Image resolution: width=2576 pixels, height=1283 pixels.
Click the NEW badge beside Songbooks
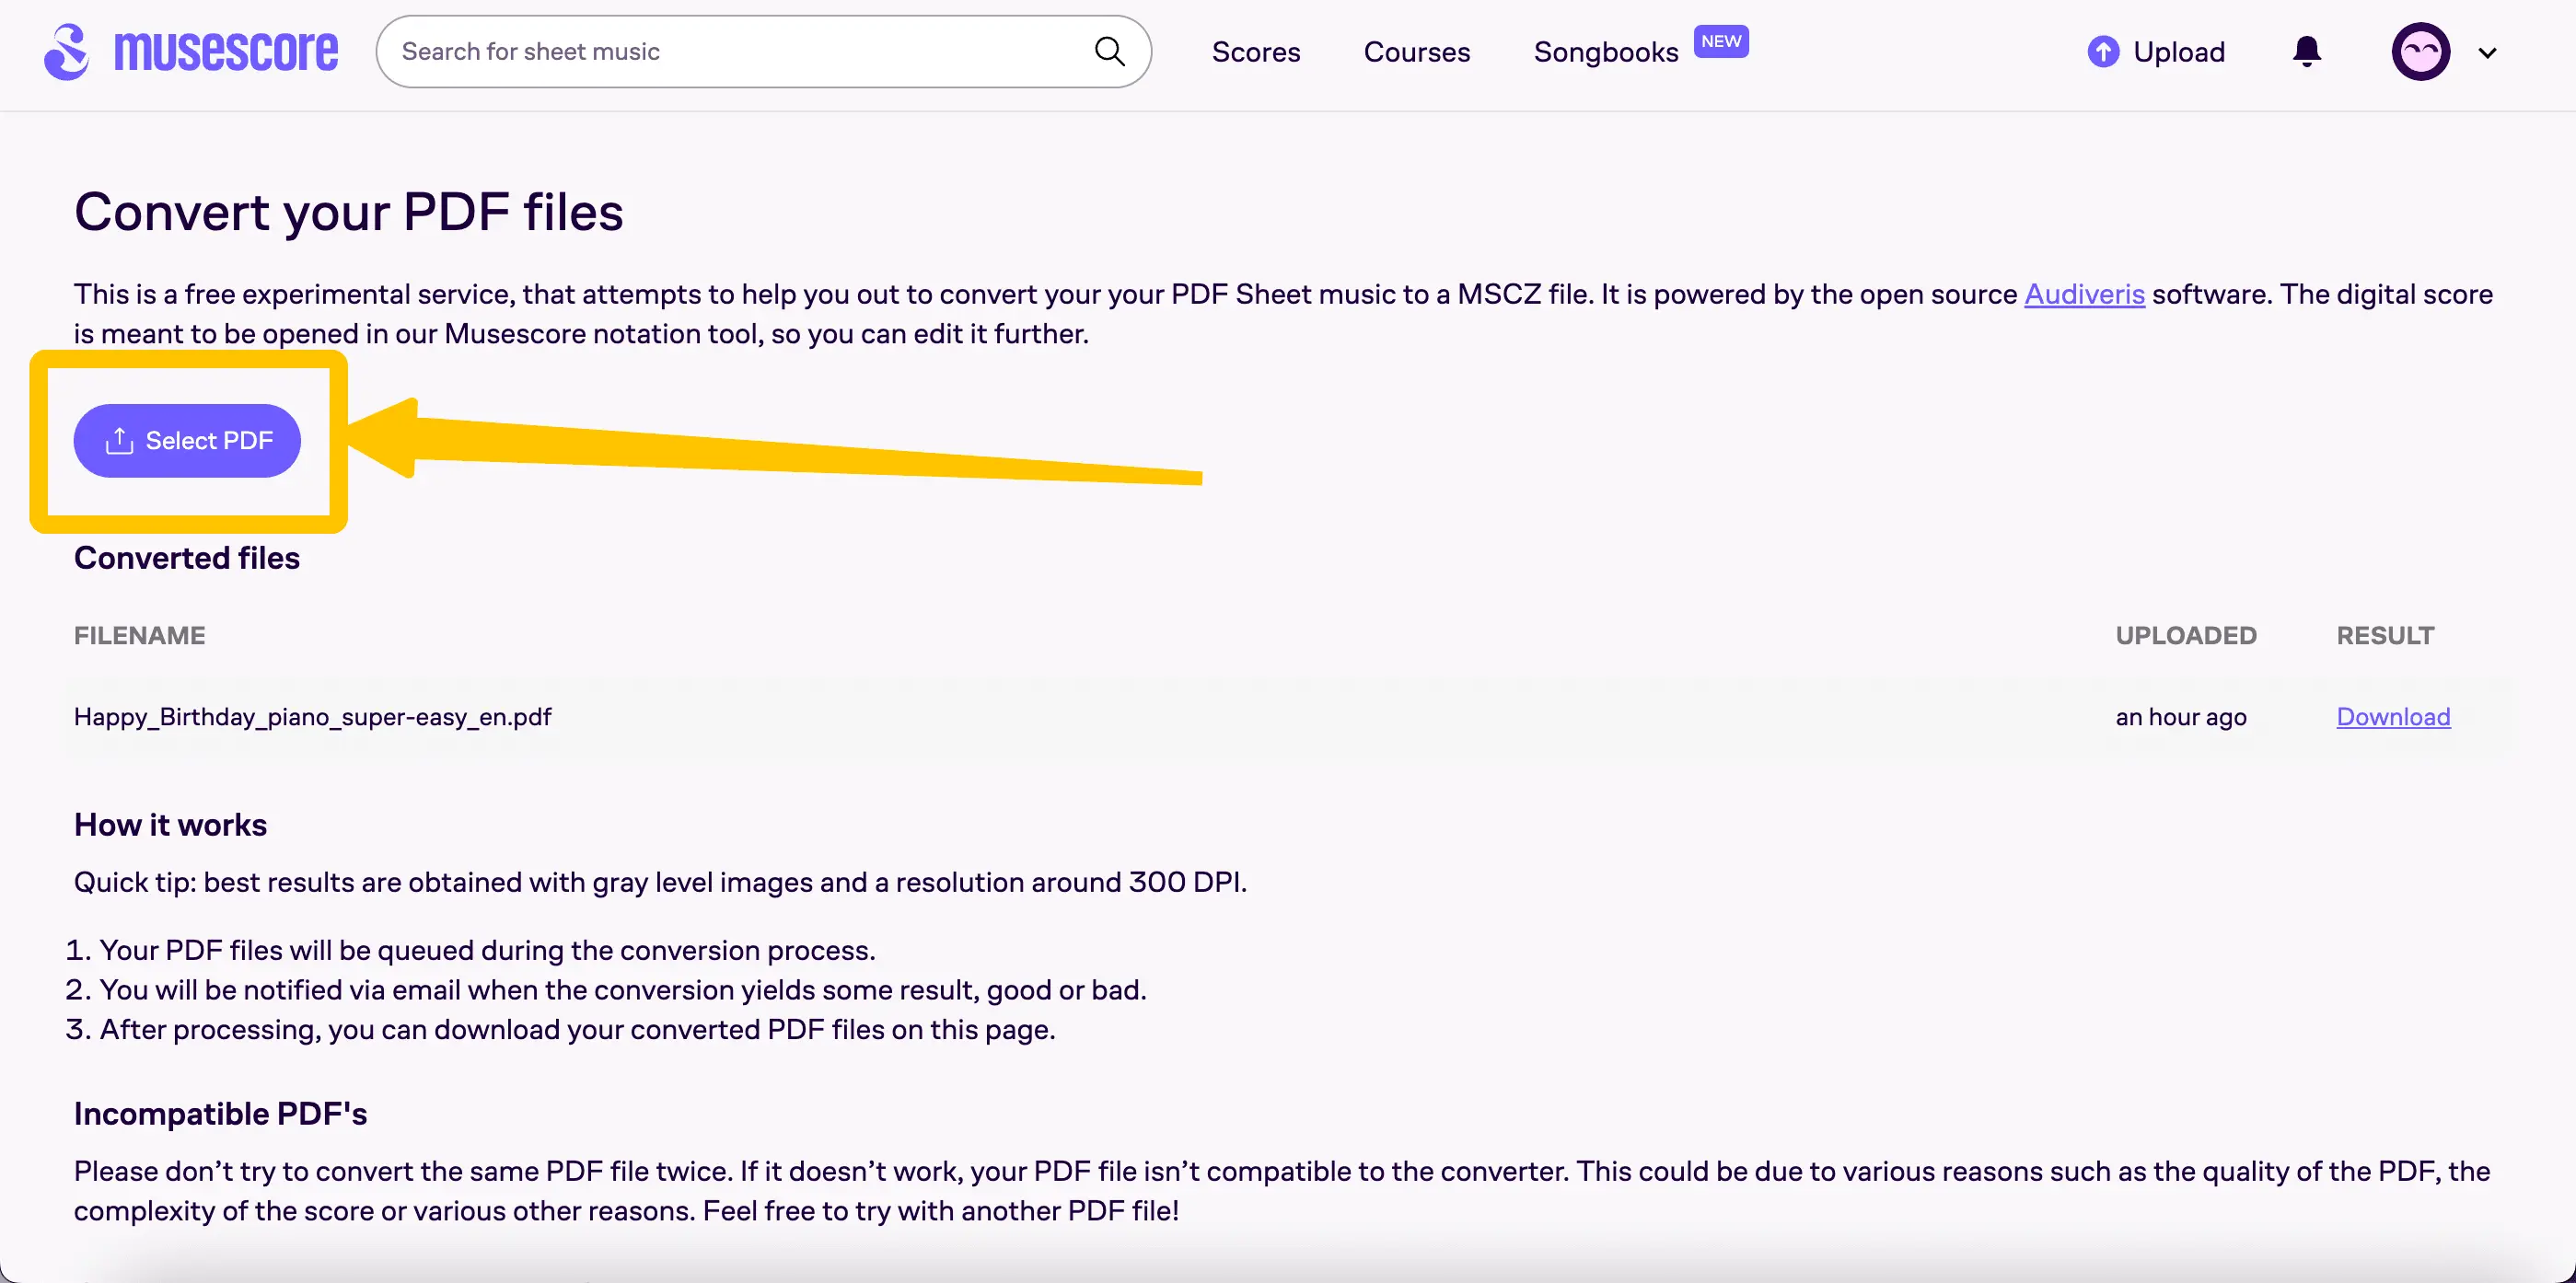(x=1721, y=42)
